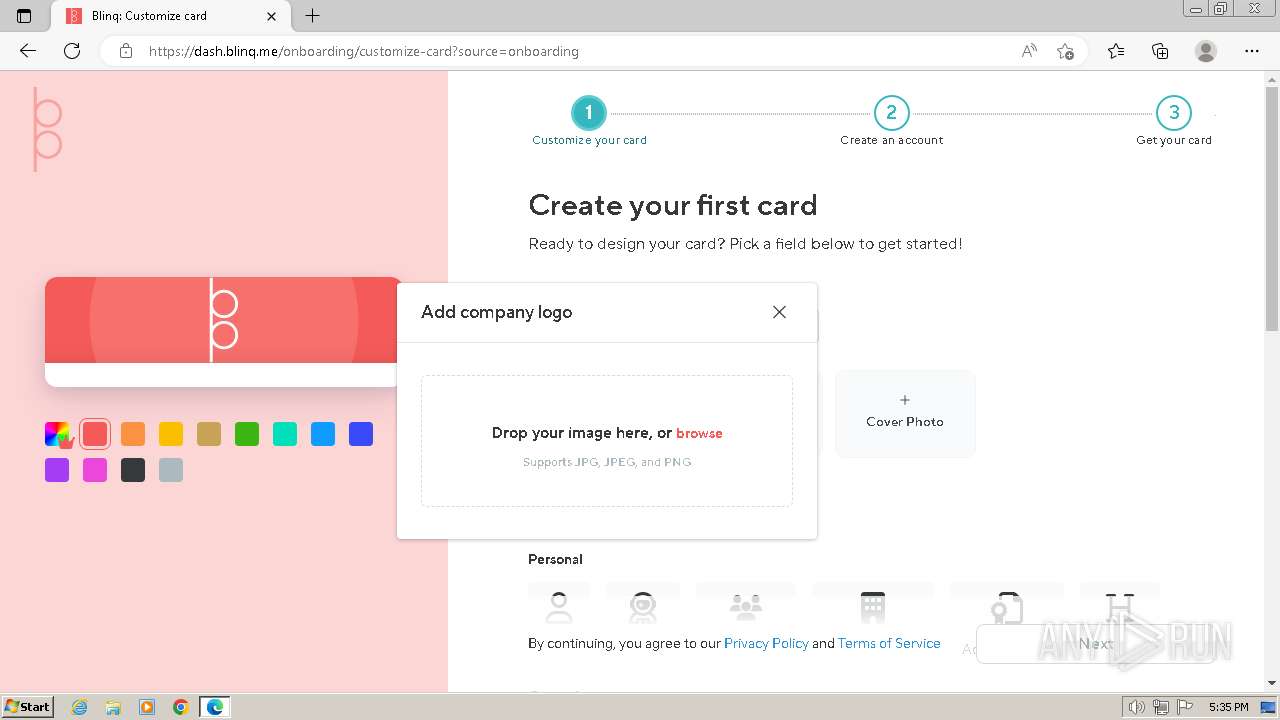The width and height of the screenshot is (1280, 720).
Task: Close the Blinq Customize card tab
Action: coord(272,16)
